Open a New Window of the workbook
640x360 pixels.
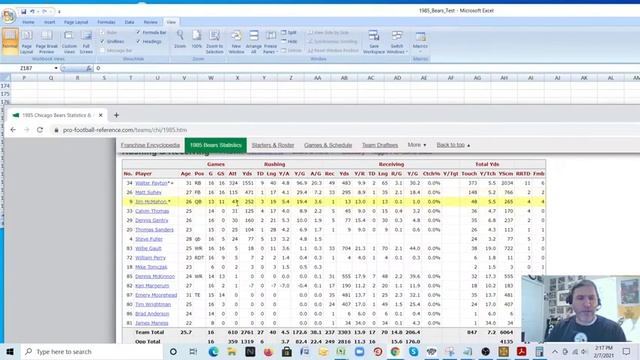(236, 41)
